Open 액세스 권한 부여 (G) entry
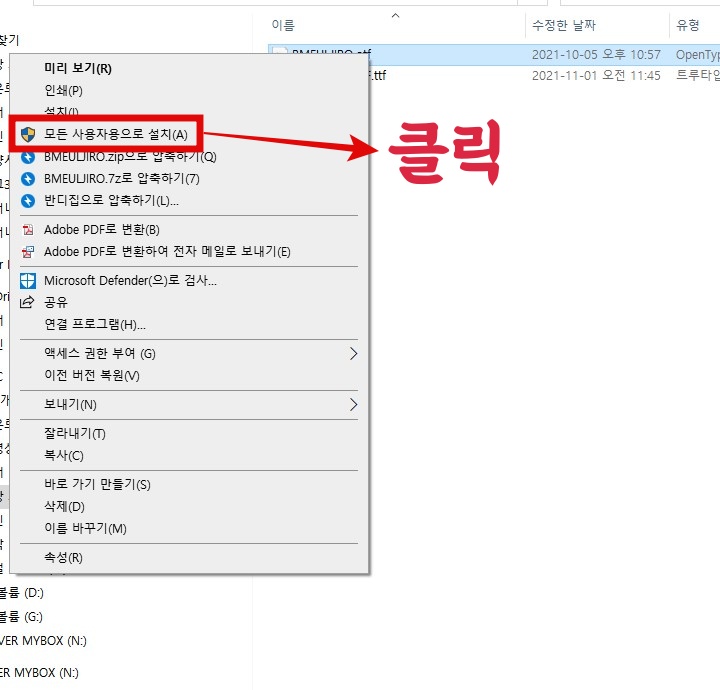This screenshot has height=690, width=720. pos(100,353)
